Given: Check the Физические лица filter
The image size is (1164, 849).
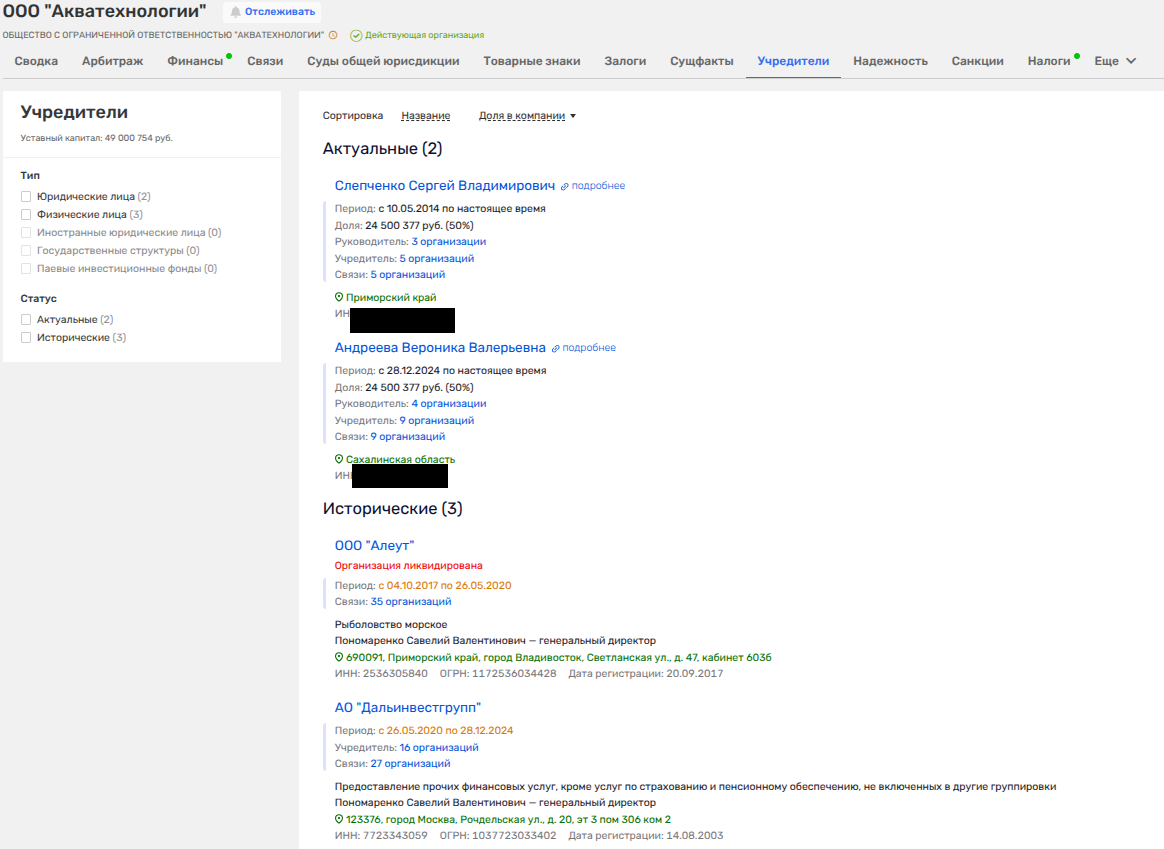Looking at the screenshot, I should (27, 214).
